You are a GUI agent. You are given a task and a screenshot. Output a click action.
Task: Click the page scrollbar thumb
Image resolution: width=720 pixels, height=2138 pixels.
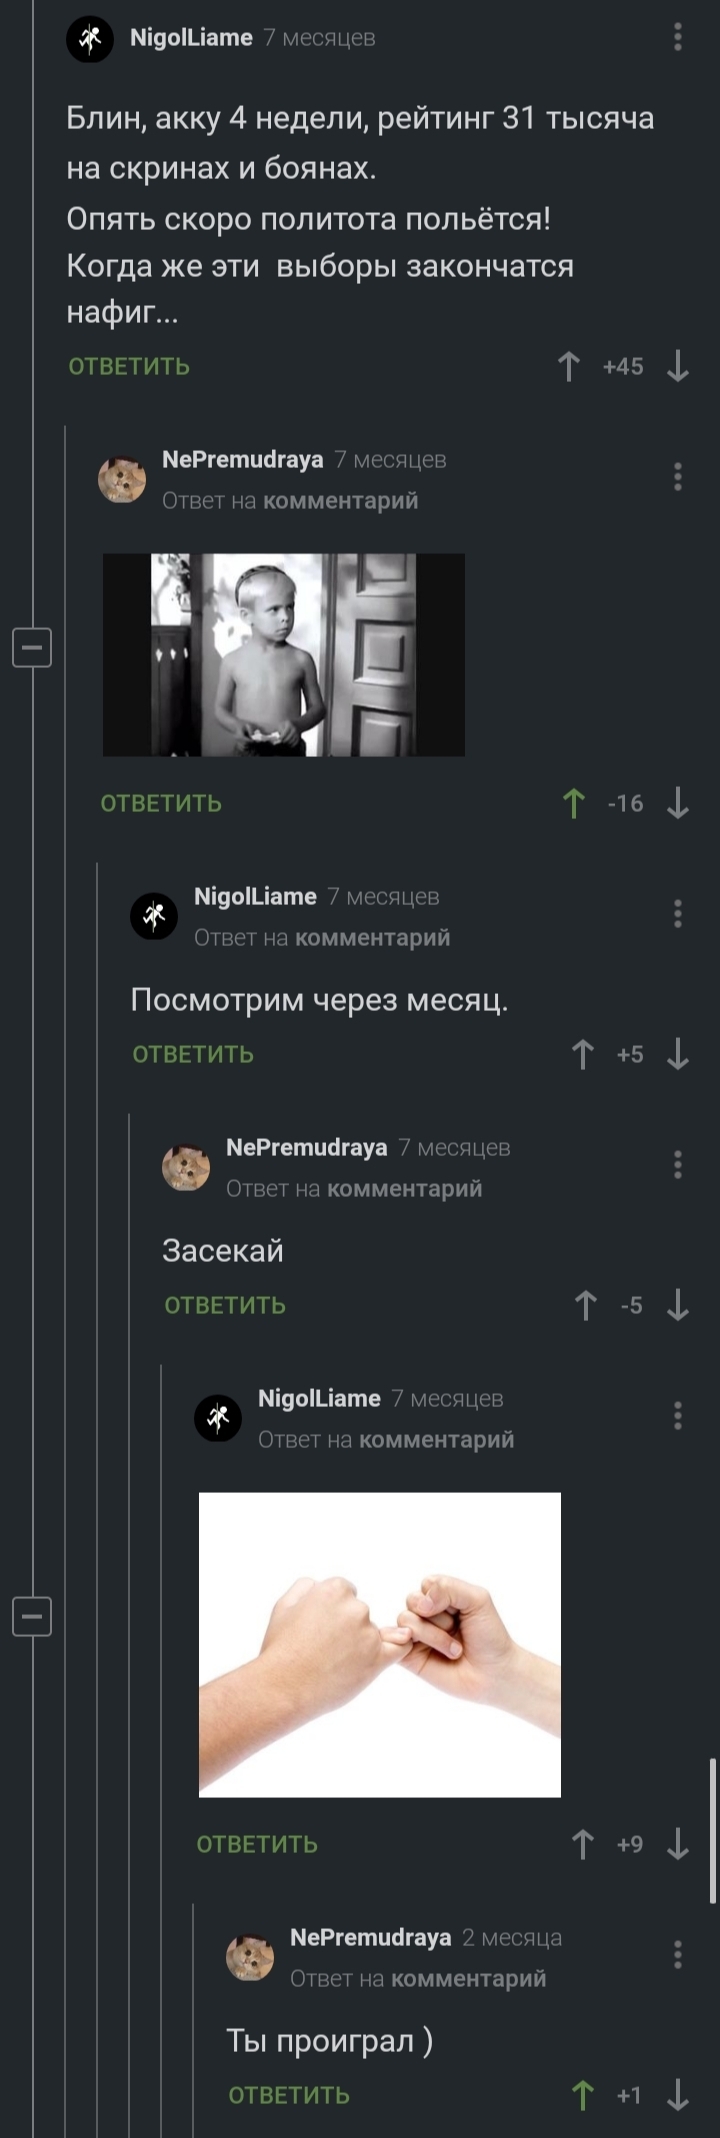coord(713,1830)
